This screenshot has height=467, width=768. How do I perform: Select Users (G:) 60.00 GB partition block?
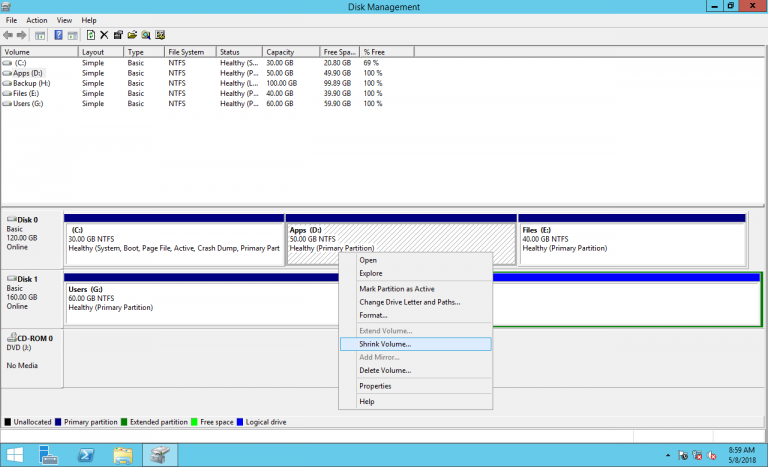click(x=202, y=299)
